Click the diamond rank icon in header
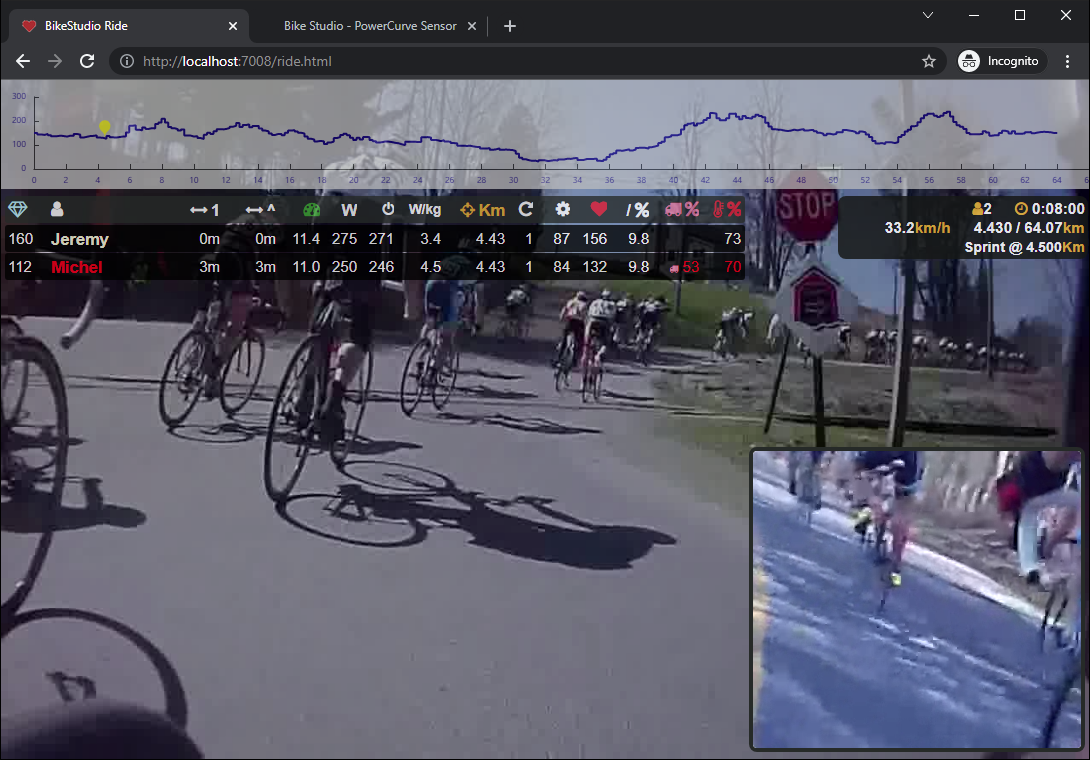This screenshot has width=1090, height=760. [x=17, y=209]
